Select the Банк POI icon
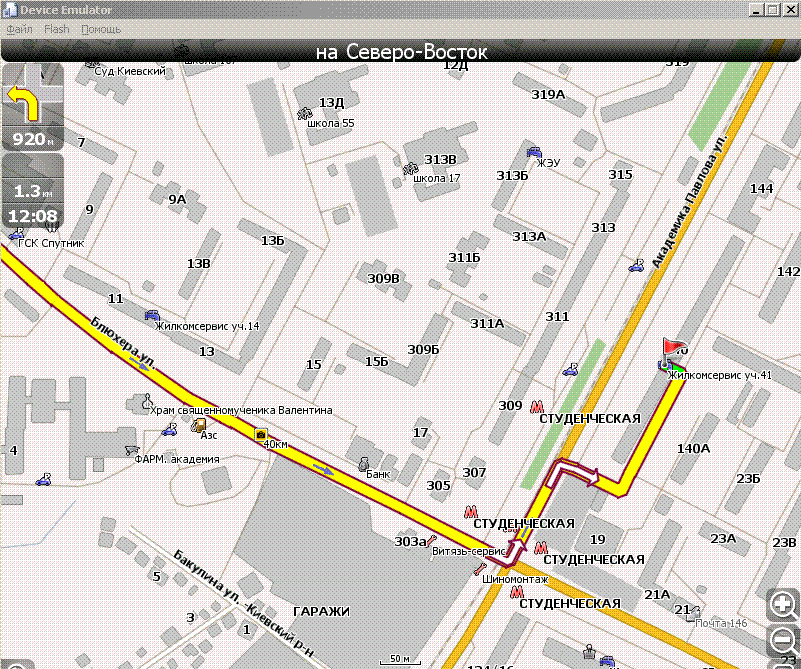 [363, 464]
